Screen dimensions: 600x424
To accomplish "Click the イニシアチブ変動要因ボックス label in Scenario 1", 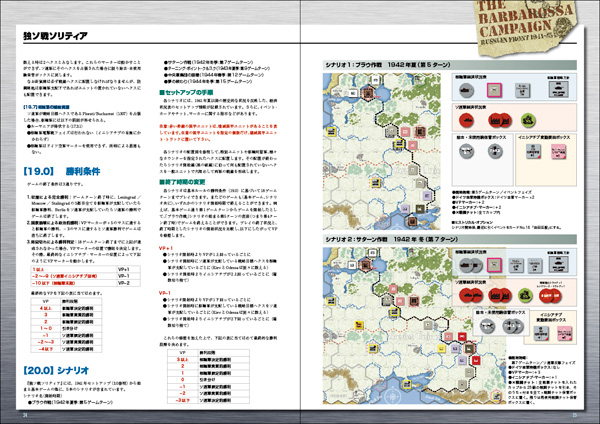I will (x=544, y=137).
